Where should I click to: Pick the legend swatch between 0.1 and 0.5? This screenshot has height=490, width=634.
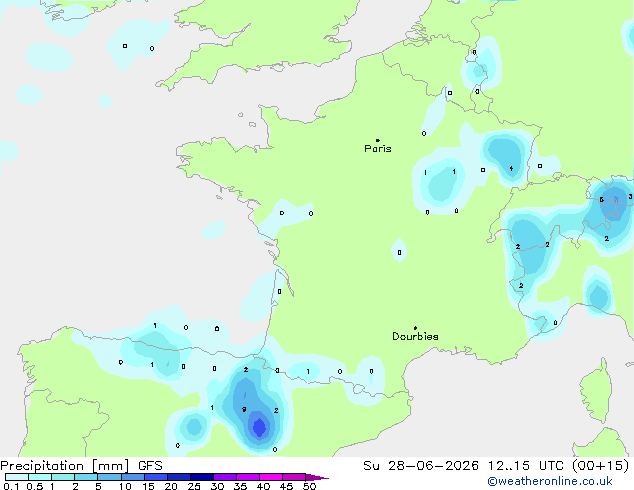tap(17, 477)
